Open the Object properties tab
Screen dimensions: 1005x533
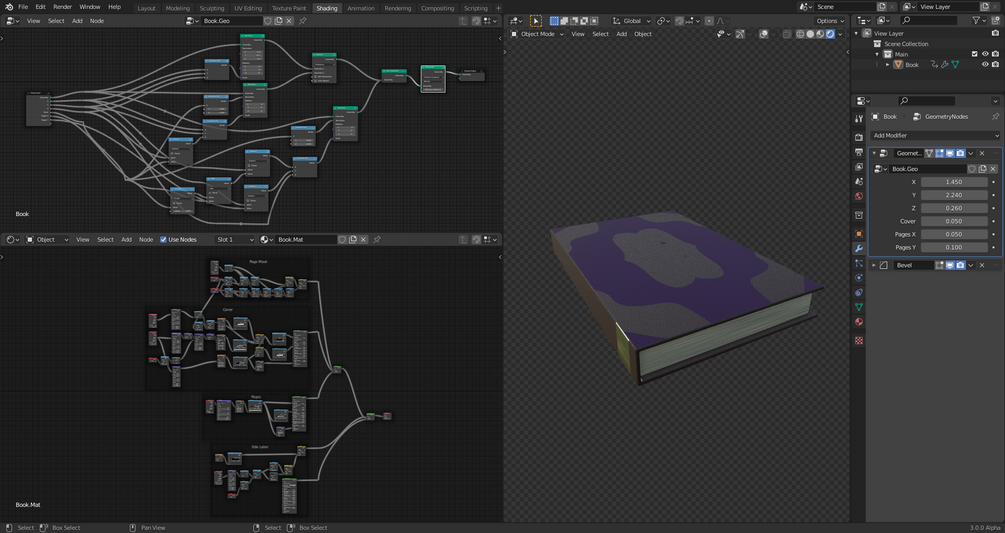coord(859,234)
